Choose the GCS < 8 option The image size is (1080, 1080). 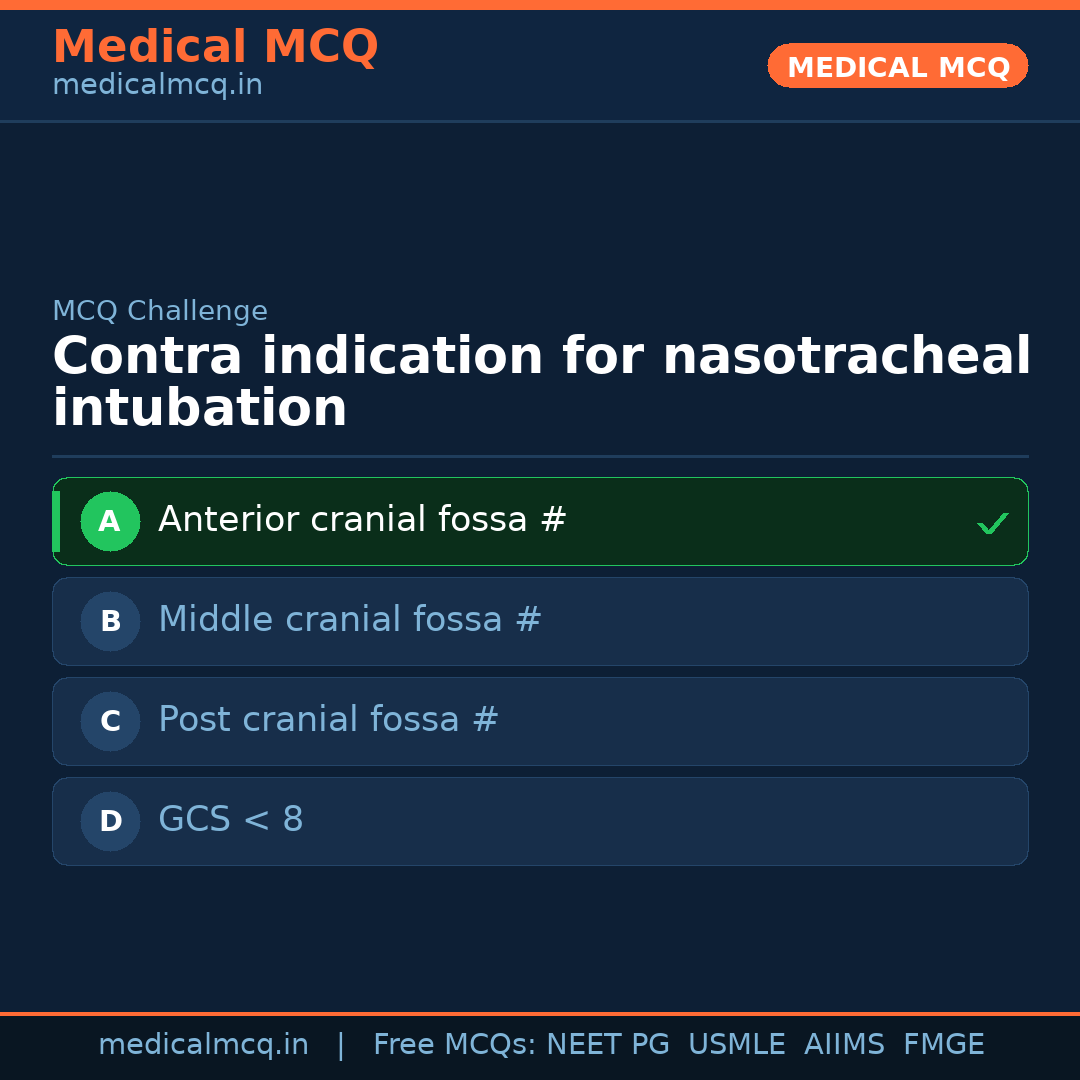click(x=231, y=820)
